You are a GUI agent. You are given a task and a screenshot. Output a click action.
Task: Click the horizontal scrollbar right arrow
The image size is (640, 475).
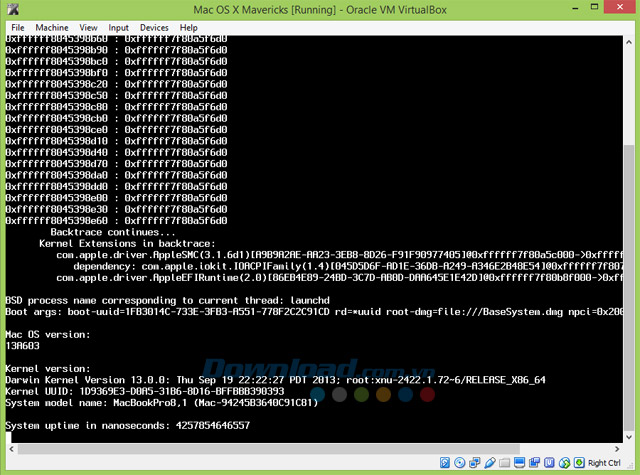tap(617, 449)
